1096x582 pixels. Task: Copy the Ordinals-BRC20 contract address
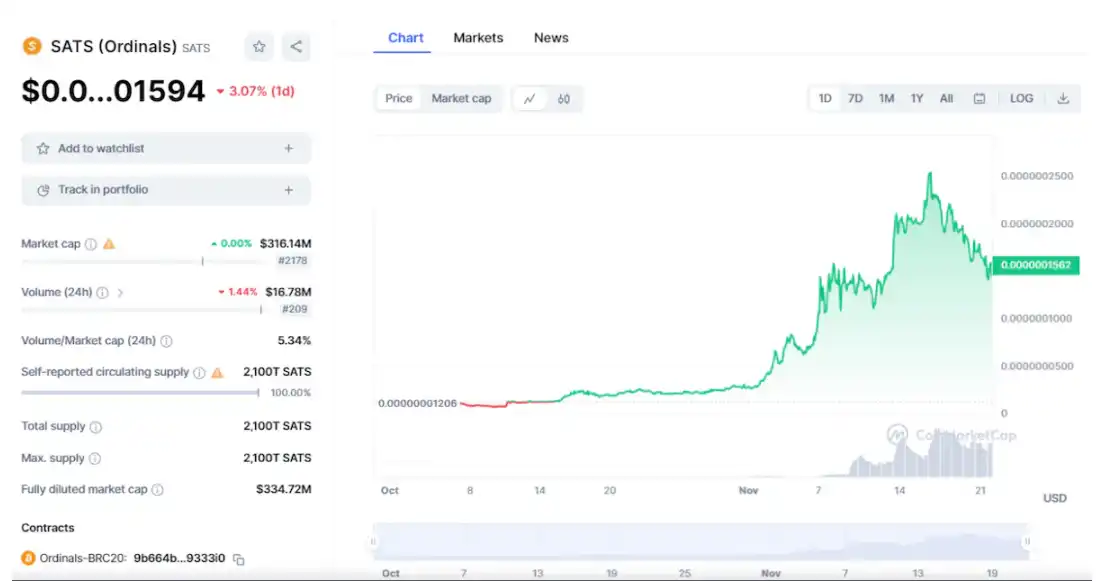pyautogui.click(x=239, y=559)
